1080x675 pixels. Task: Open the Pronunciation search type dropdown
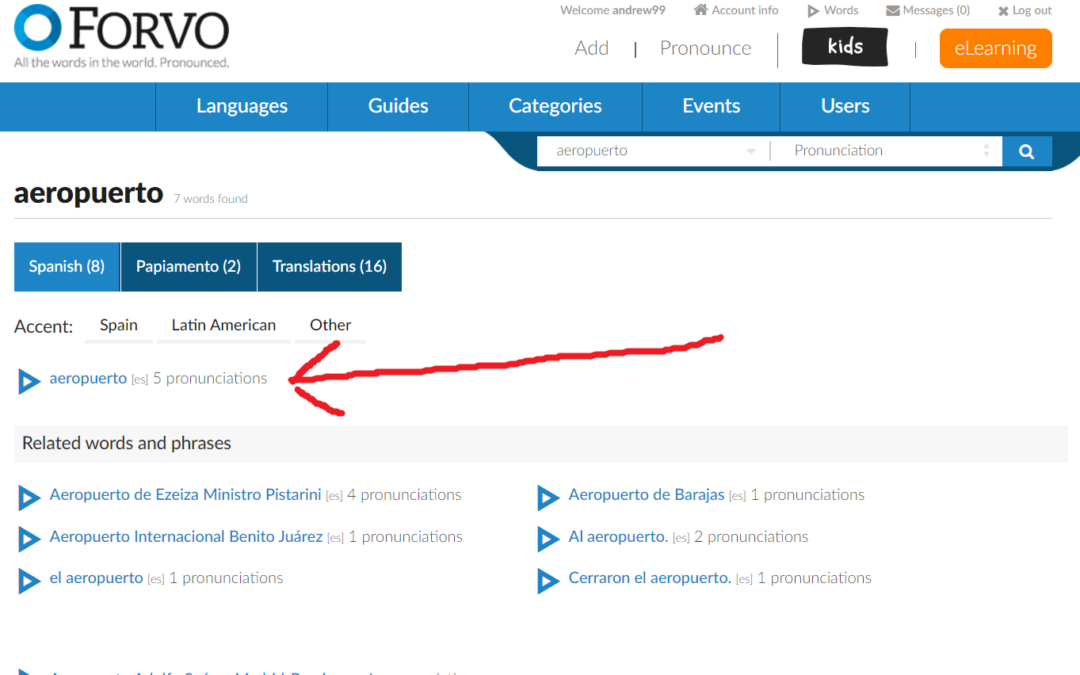(892, 151)
